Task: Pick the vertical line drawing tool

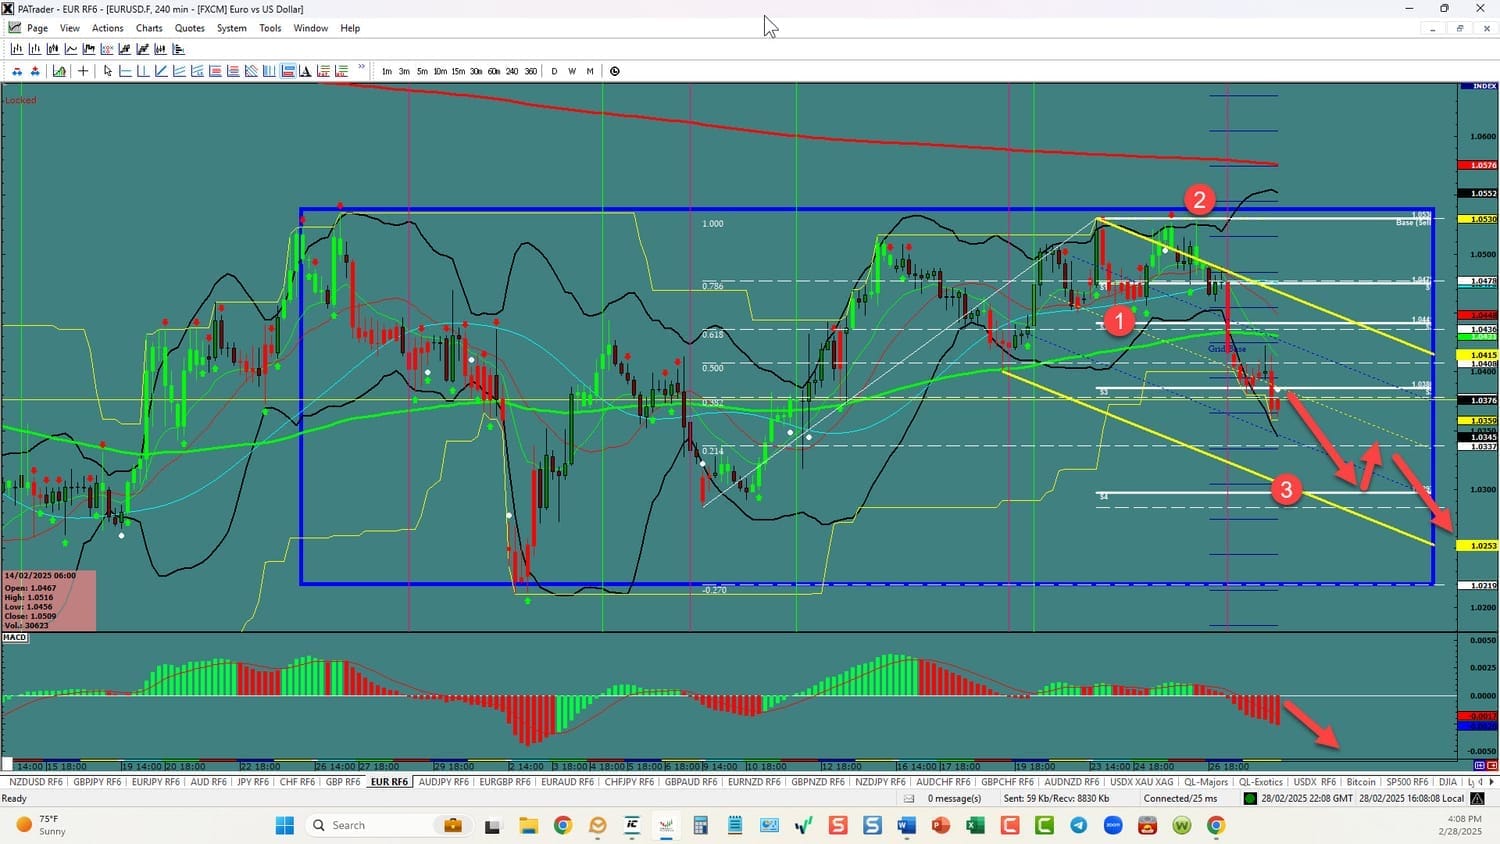Action: (143, 71)
